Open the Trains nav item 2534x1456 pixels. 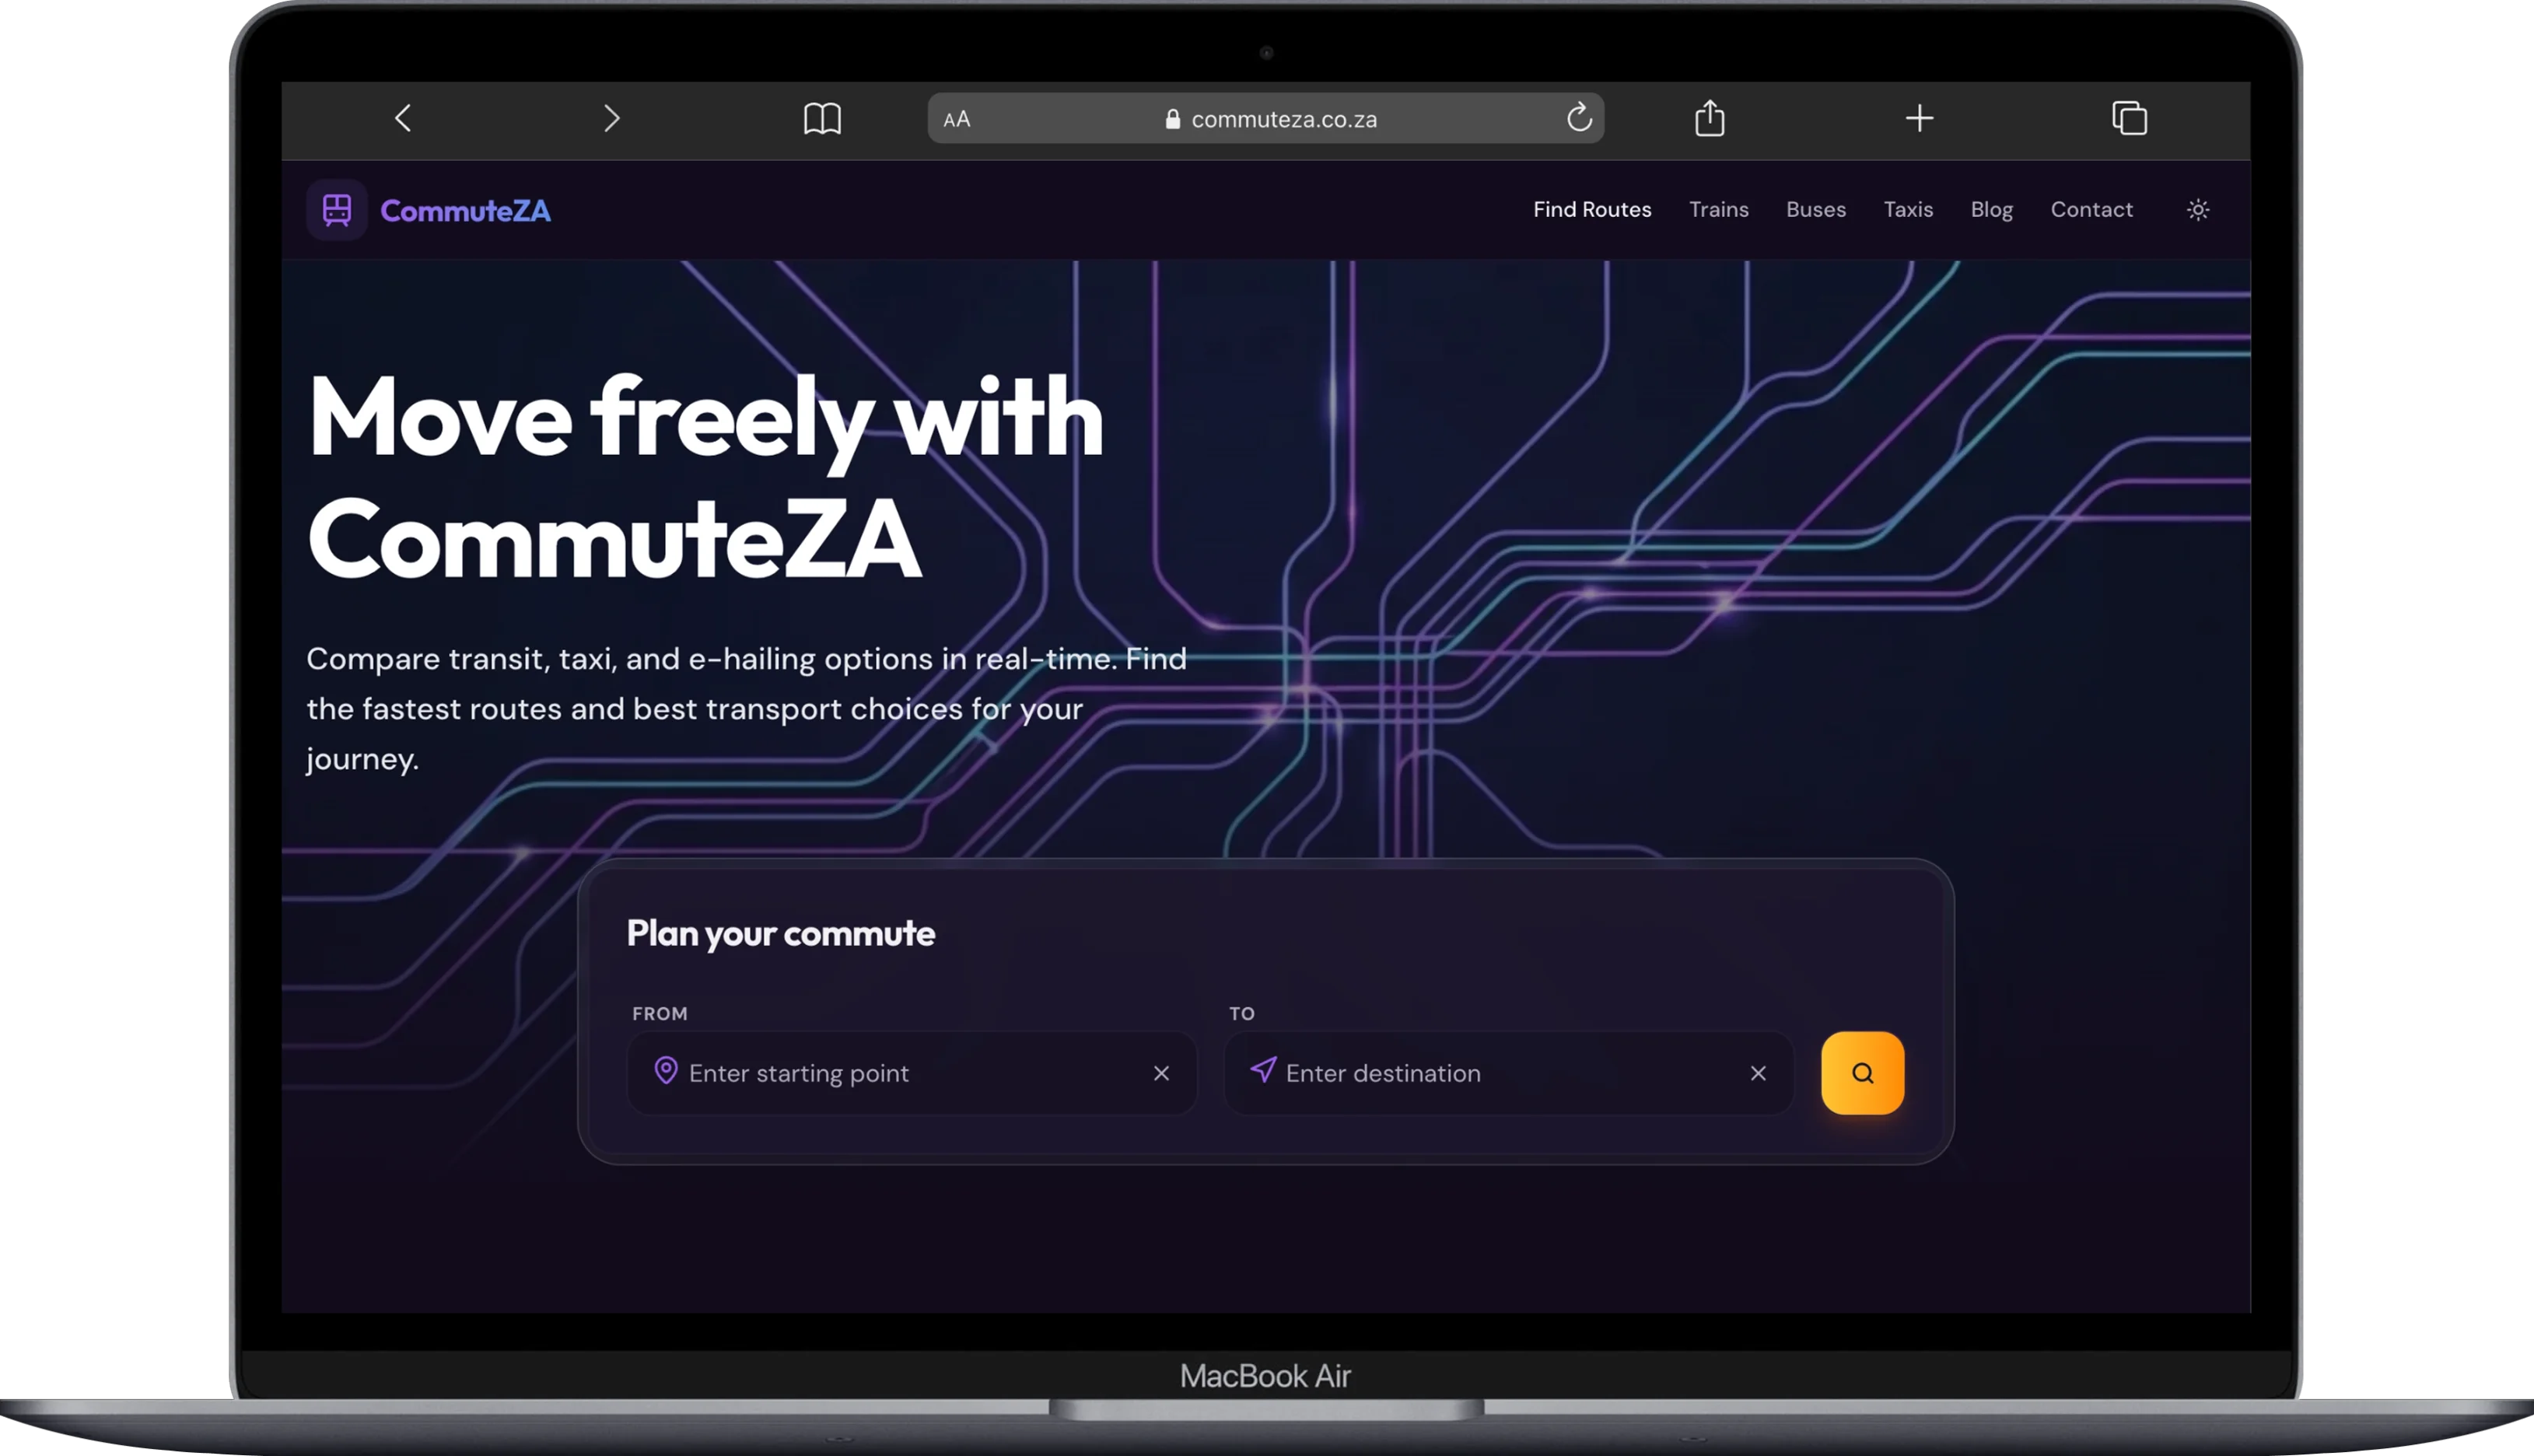pyautogui.click(x=1719, y=210)
